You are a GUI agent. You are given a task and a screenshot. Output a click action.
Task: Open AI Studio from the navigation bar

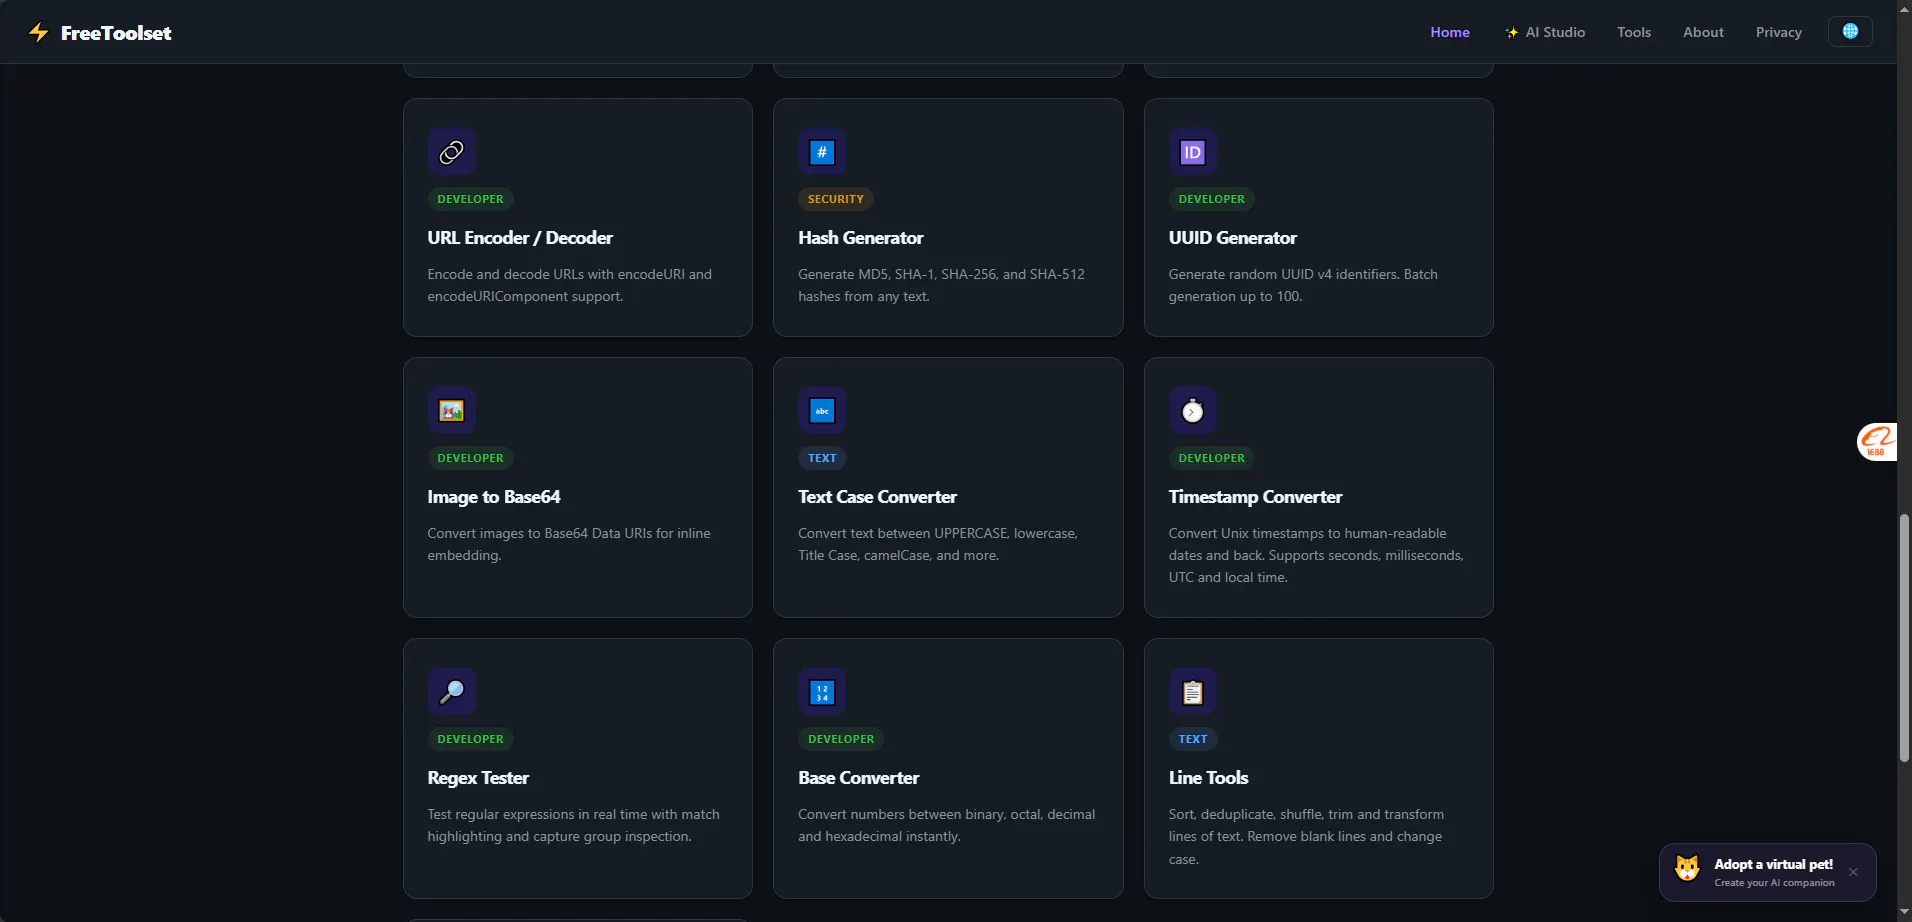click(1545, 32)
